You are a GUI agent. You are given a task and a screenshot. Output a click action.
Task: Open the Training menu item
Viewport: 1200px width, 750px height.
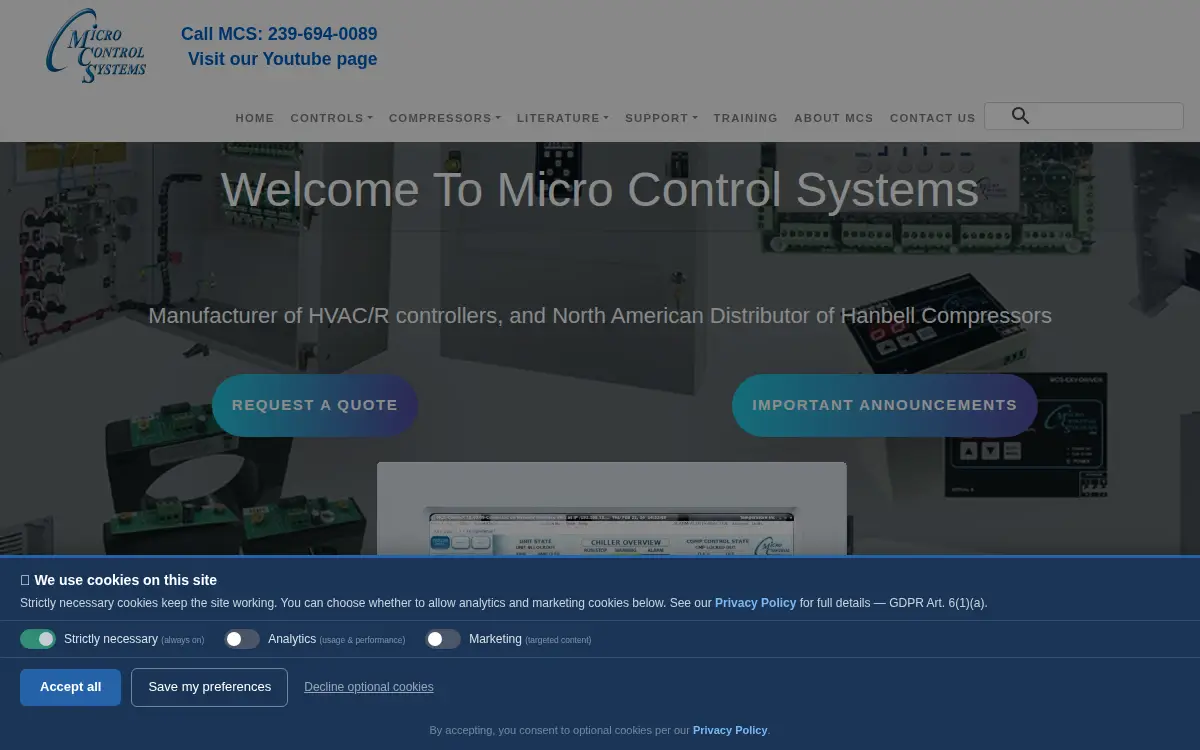pyautogui.click(x=745, y=118)
